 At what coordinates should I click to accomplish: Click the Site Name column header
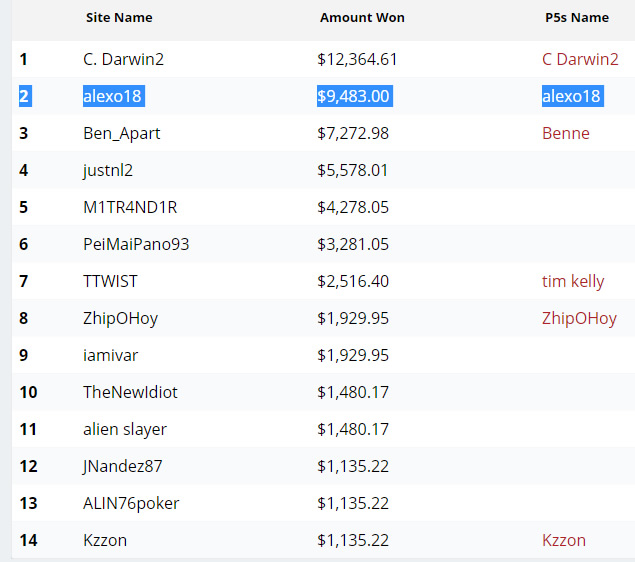coord(119,18)
